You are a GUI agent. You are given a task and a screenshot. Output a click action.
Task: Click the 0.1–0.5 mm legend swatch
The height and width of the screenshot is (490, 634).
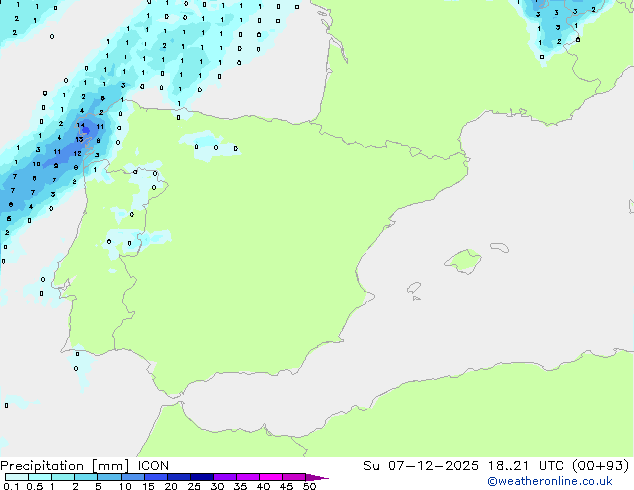(17, 477)
